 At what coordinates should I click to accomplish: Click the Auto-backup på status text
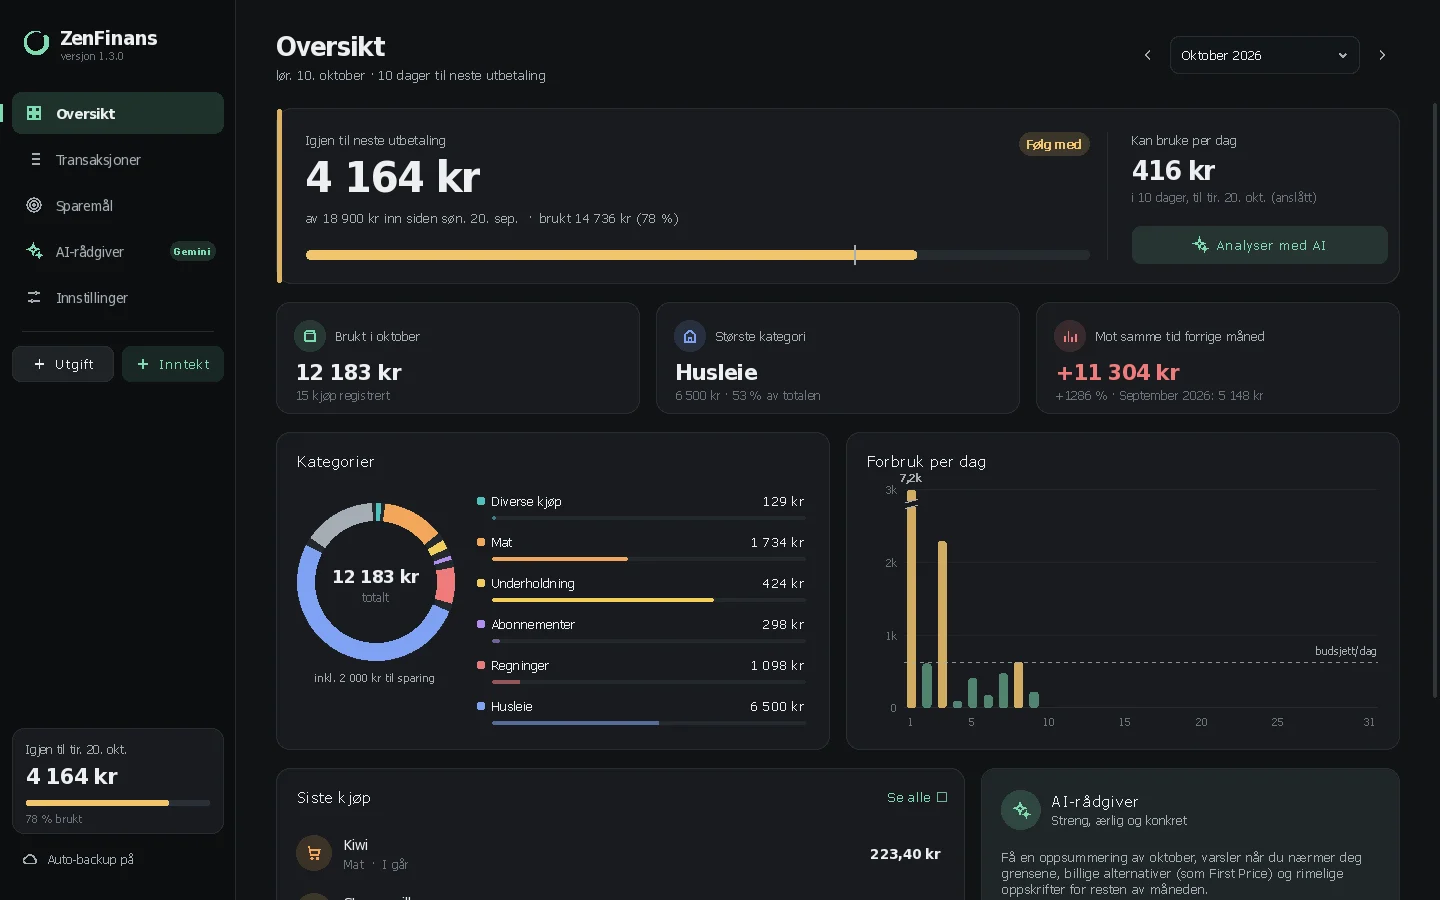[90, 859]
